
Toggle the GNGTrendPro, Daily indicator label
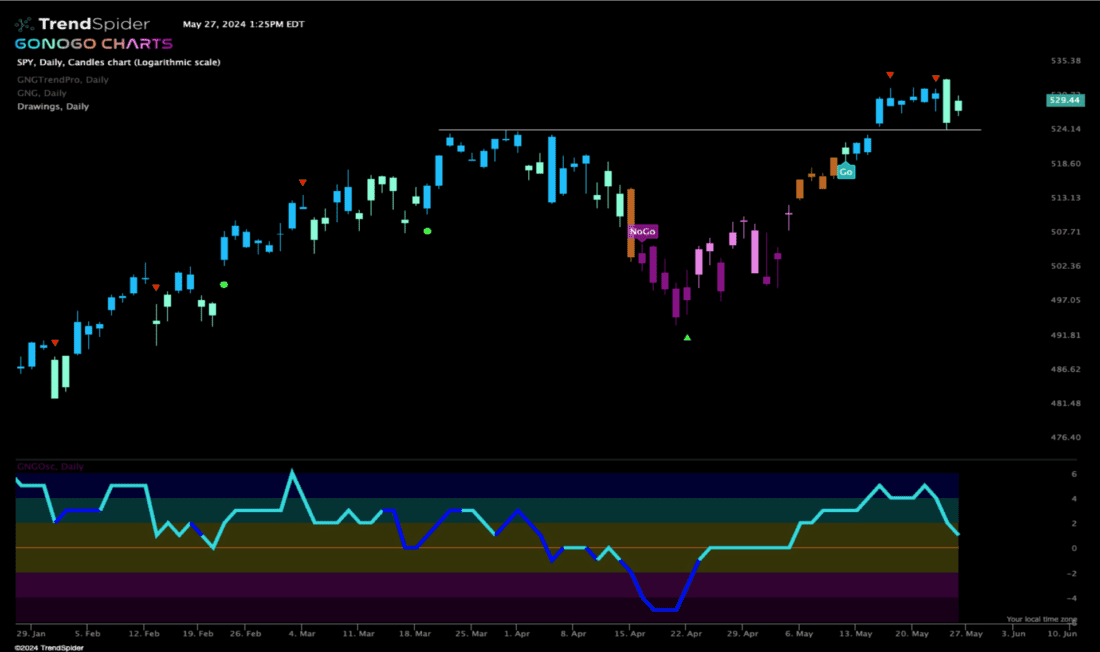tap(63, 79)
